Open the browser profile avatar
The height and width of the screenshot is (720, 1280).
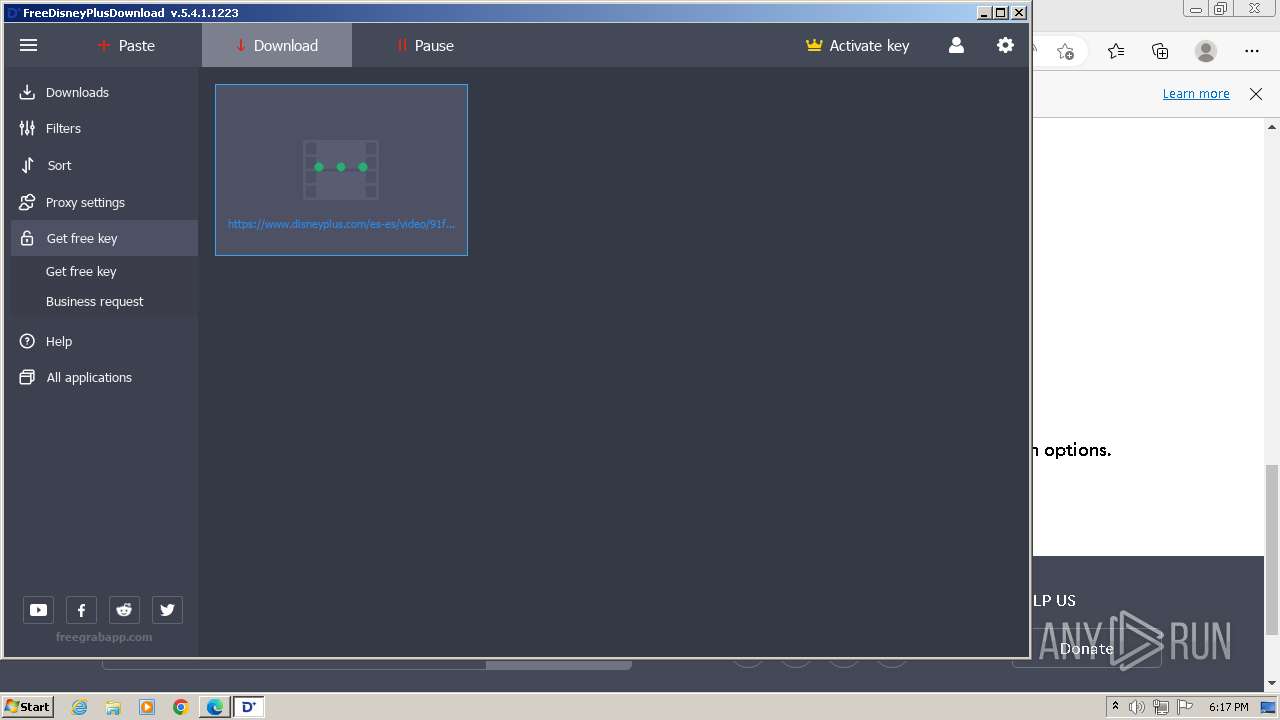coord(1206,51)
